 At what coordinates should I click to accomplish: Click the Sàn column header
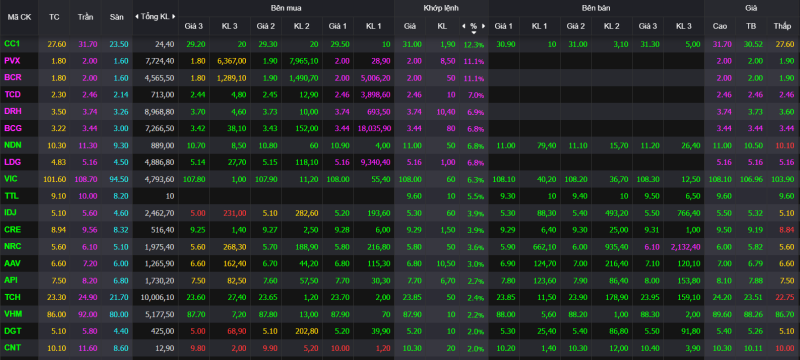tap(116, 17)
